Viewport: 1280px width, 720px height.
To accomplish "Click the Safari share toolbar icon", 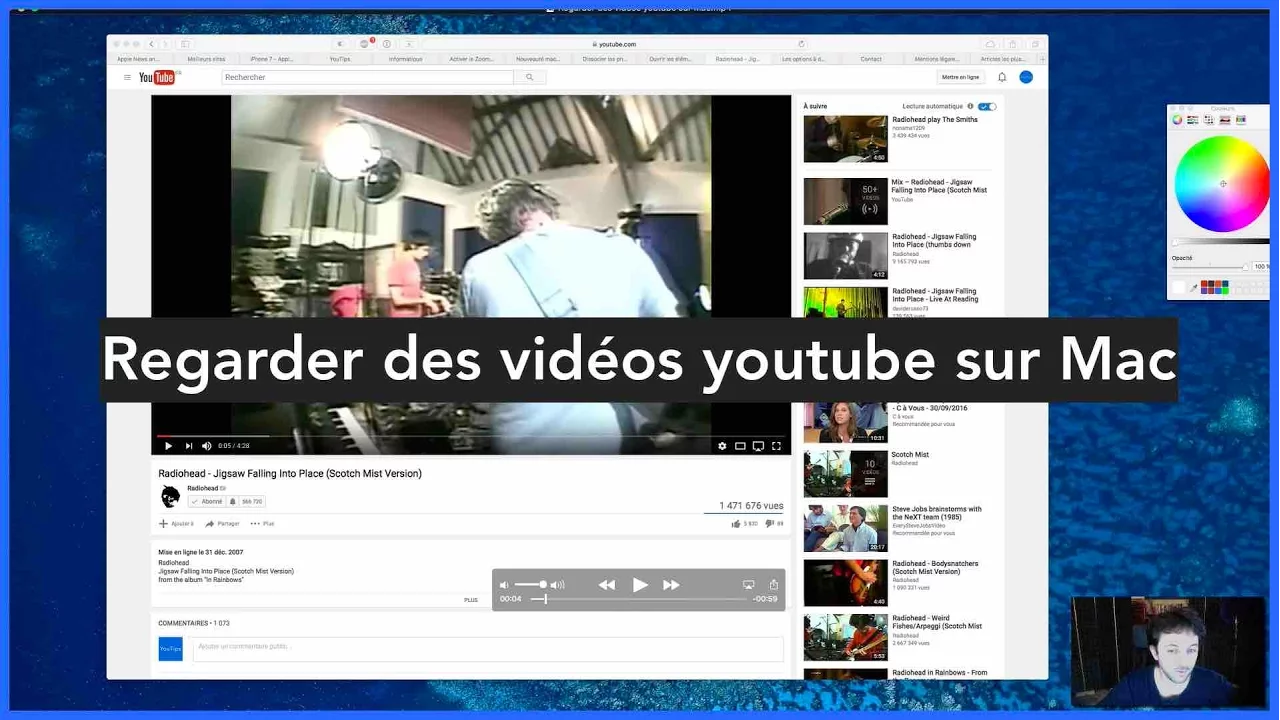I will click(x=1012, y=44).
